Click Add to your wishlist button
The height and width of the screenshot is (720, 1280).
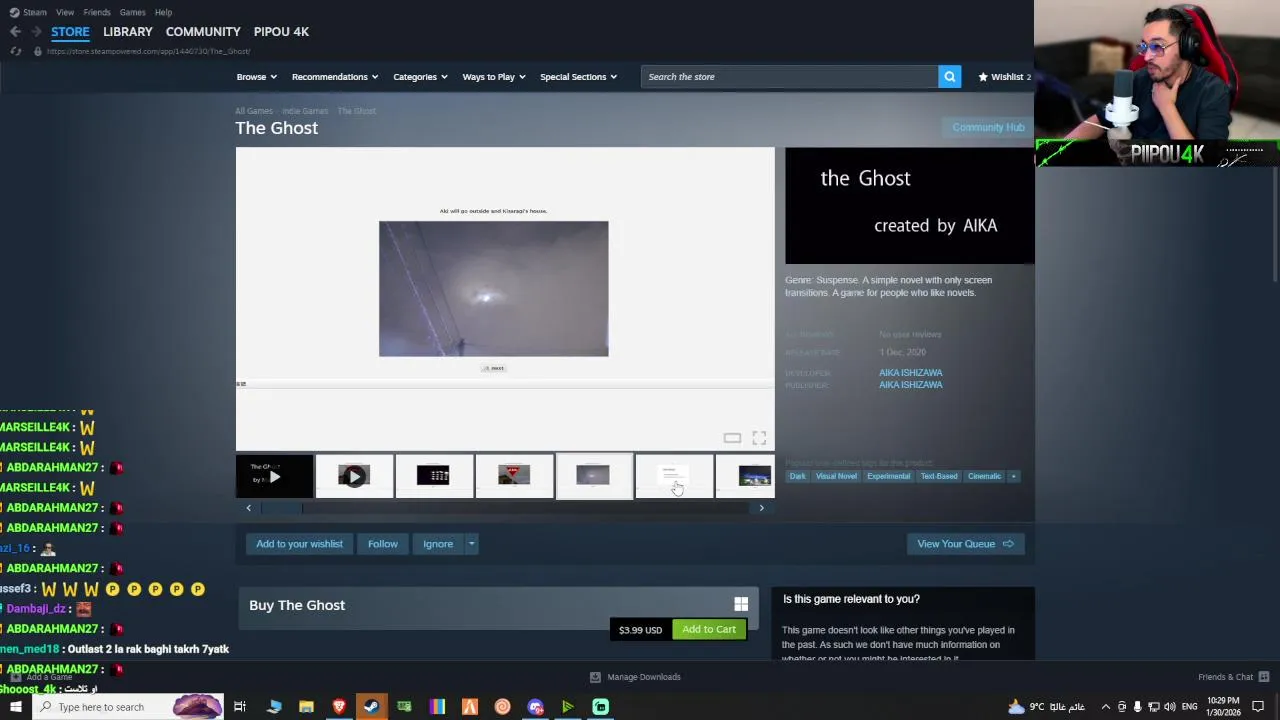(299, 544)
